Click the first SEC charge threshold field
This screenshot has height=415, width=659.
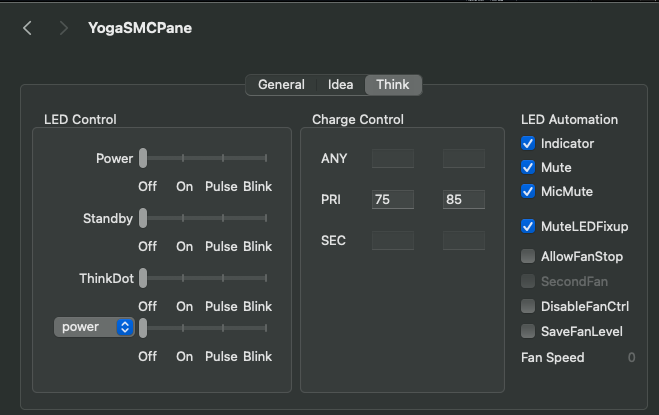click(393, 240)
